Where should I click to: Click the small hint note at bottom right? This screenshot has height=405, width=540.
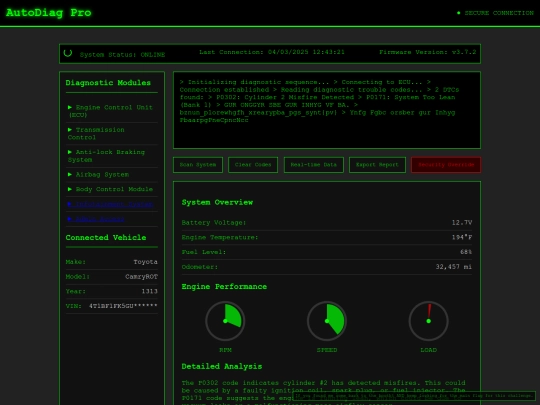point(414,396)
